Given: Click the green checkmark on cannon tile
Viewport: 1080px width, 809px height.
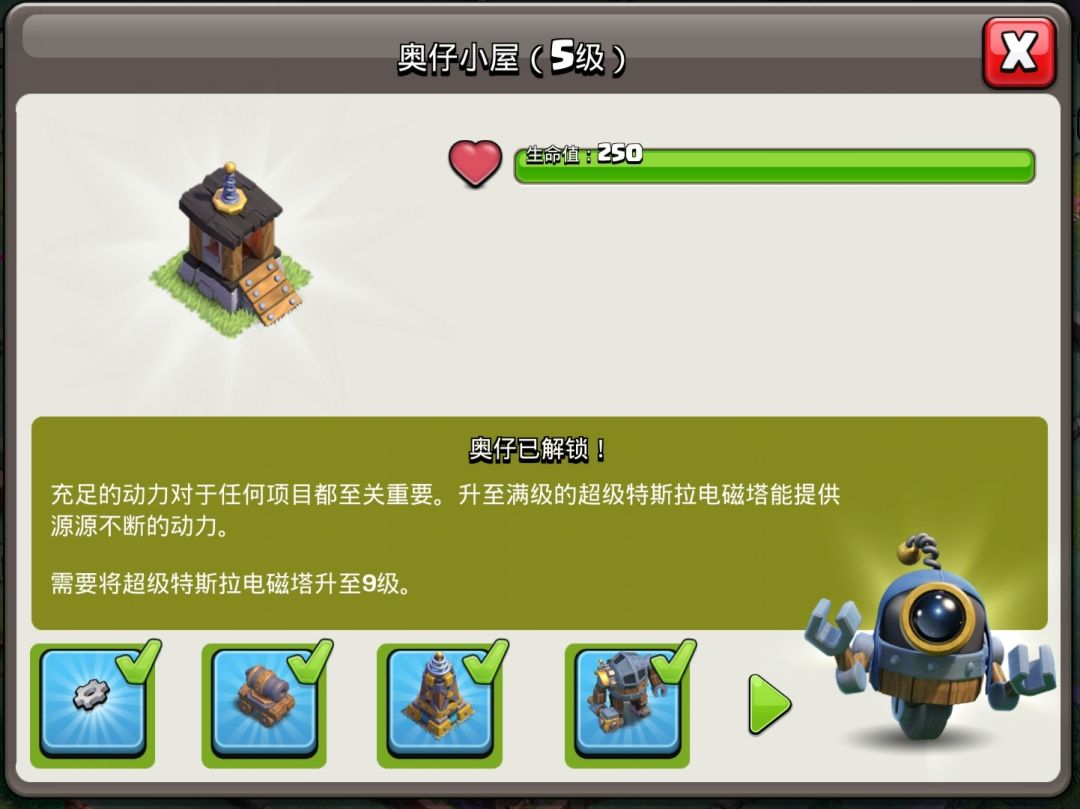Looking at the screenshot, I should tap(310, 661).
